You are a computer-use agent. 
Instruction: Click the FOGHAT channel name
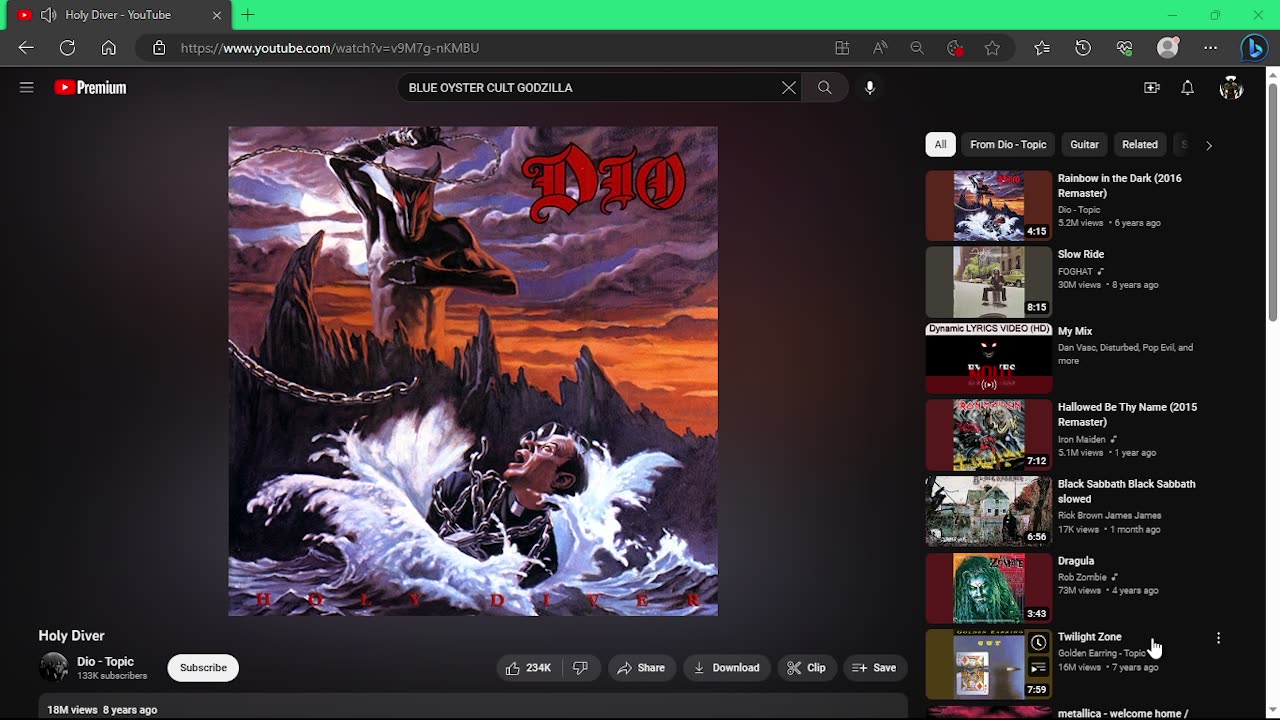click(x=1075, y=272)
